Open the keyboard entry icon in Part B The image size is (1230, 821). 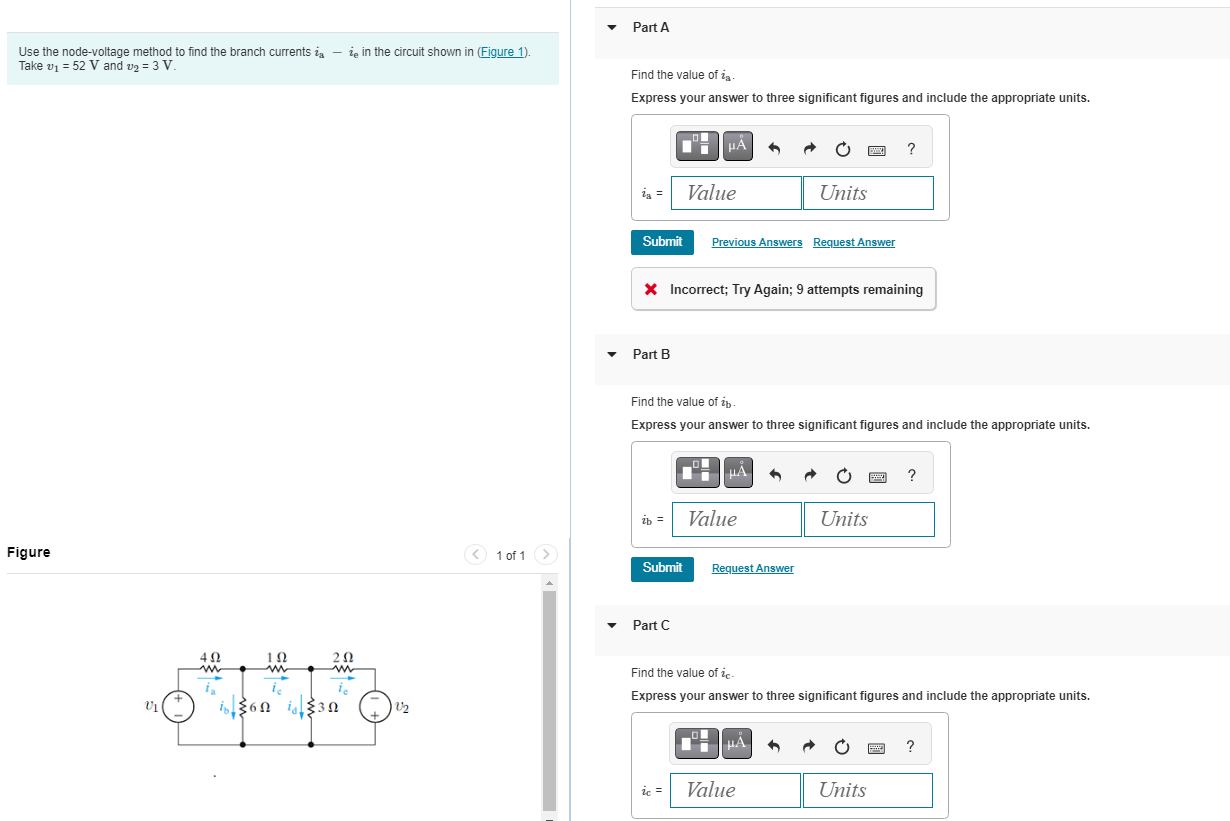tap(877, 475)
